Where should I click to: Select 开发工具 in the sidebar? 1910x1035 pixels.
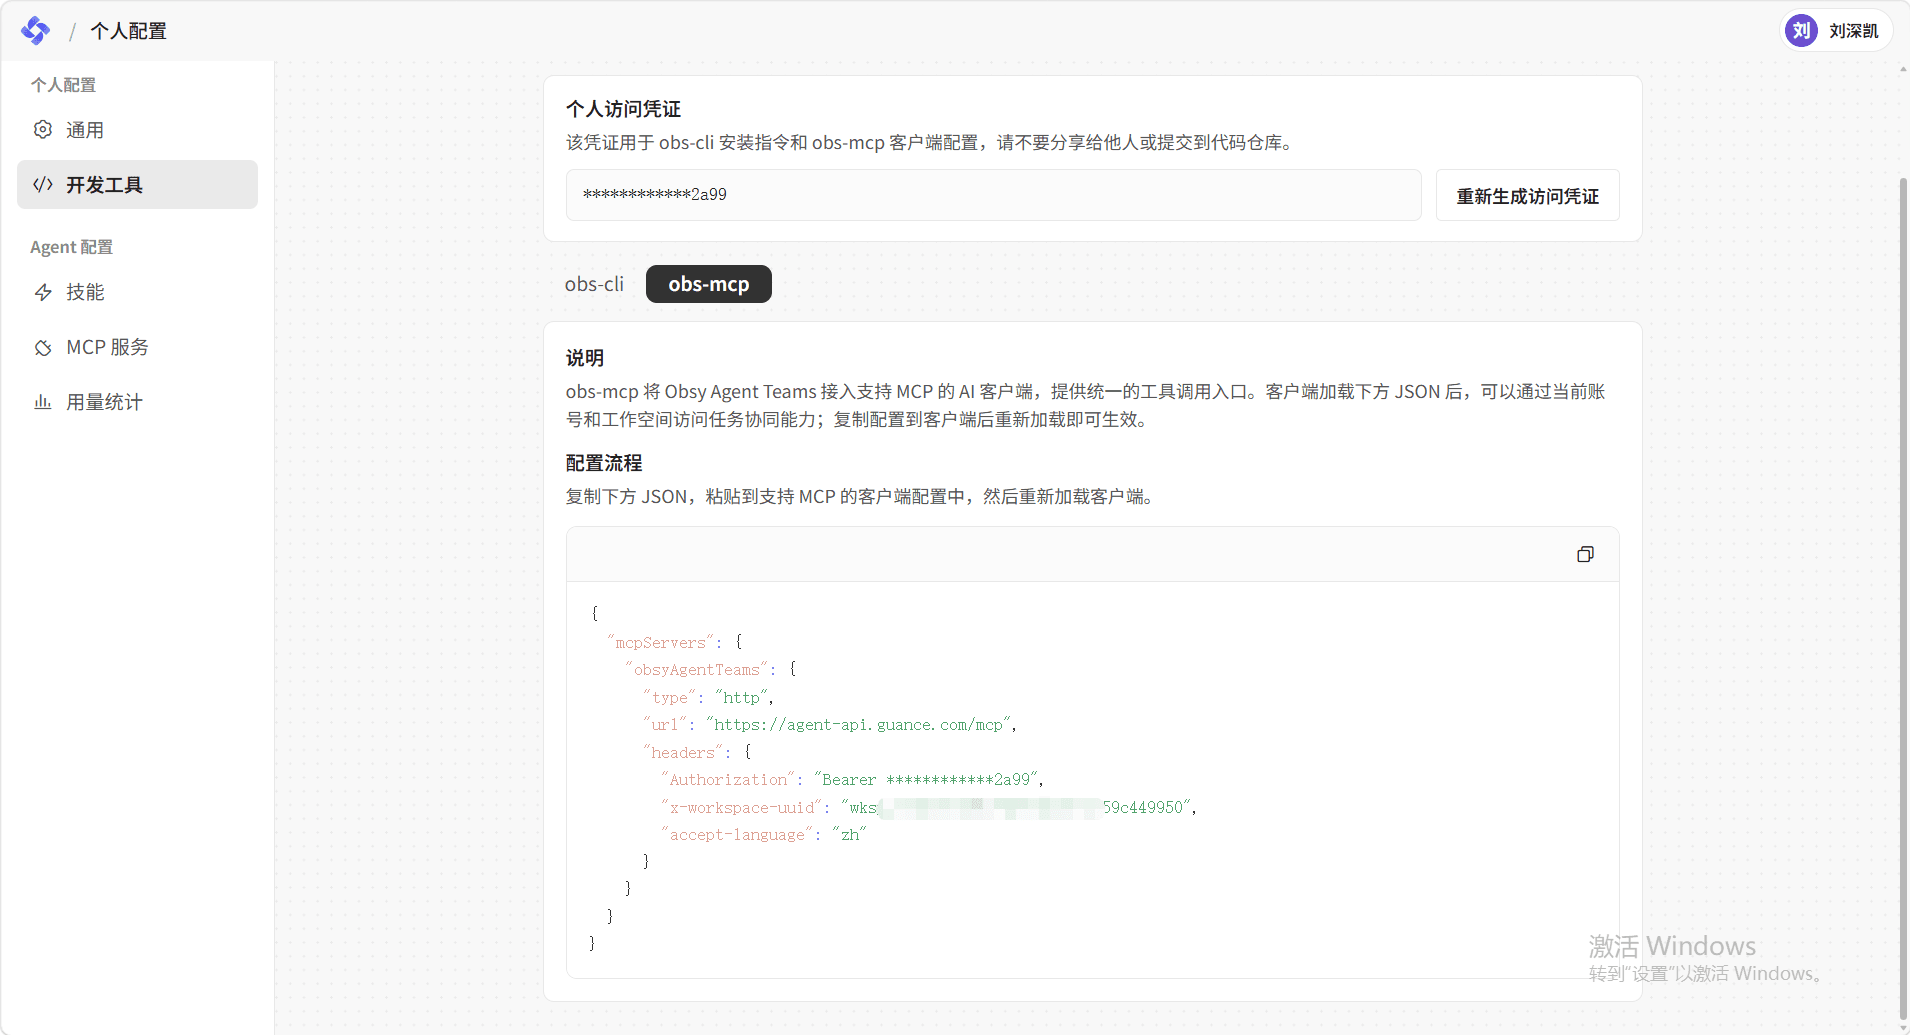pos(137,184)
